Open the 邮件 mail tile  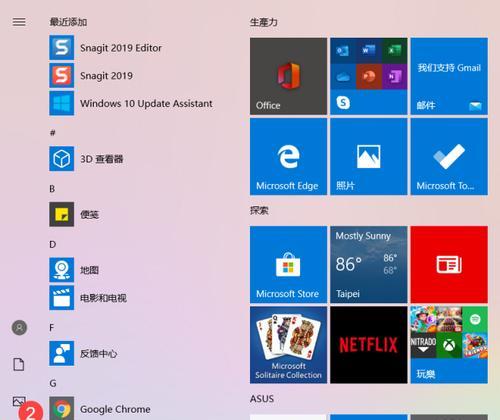click(449, 76)
